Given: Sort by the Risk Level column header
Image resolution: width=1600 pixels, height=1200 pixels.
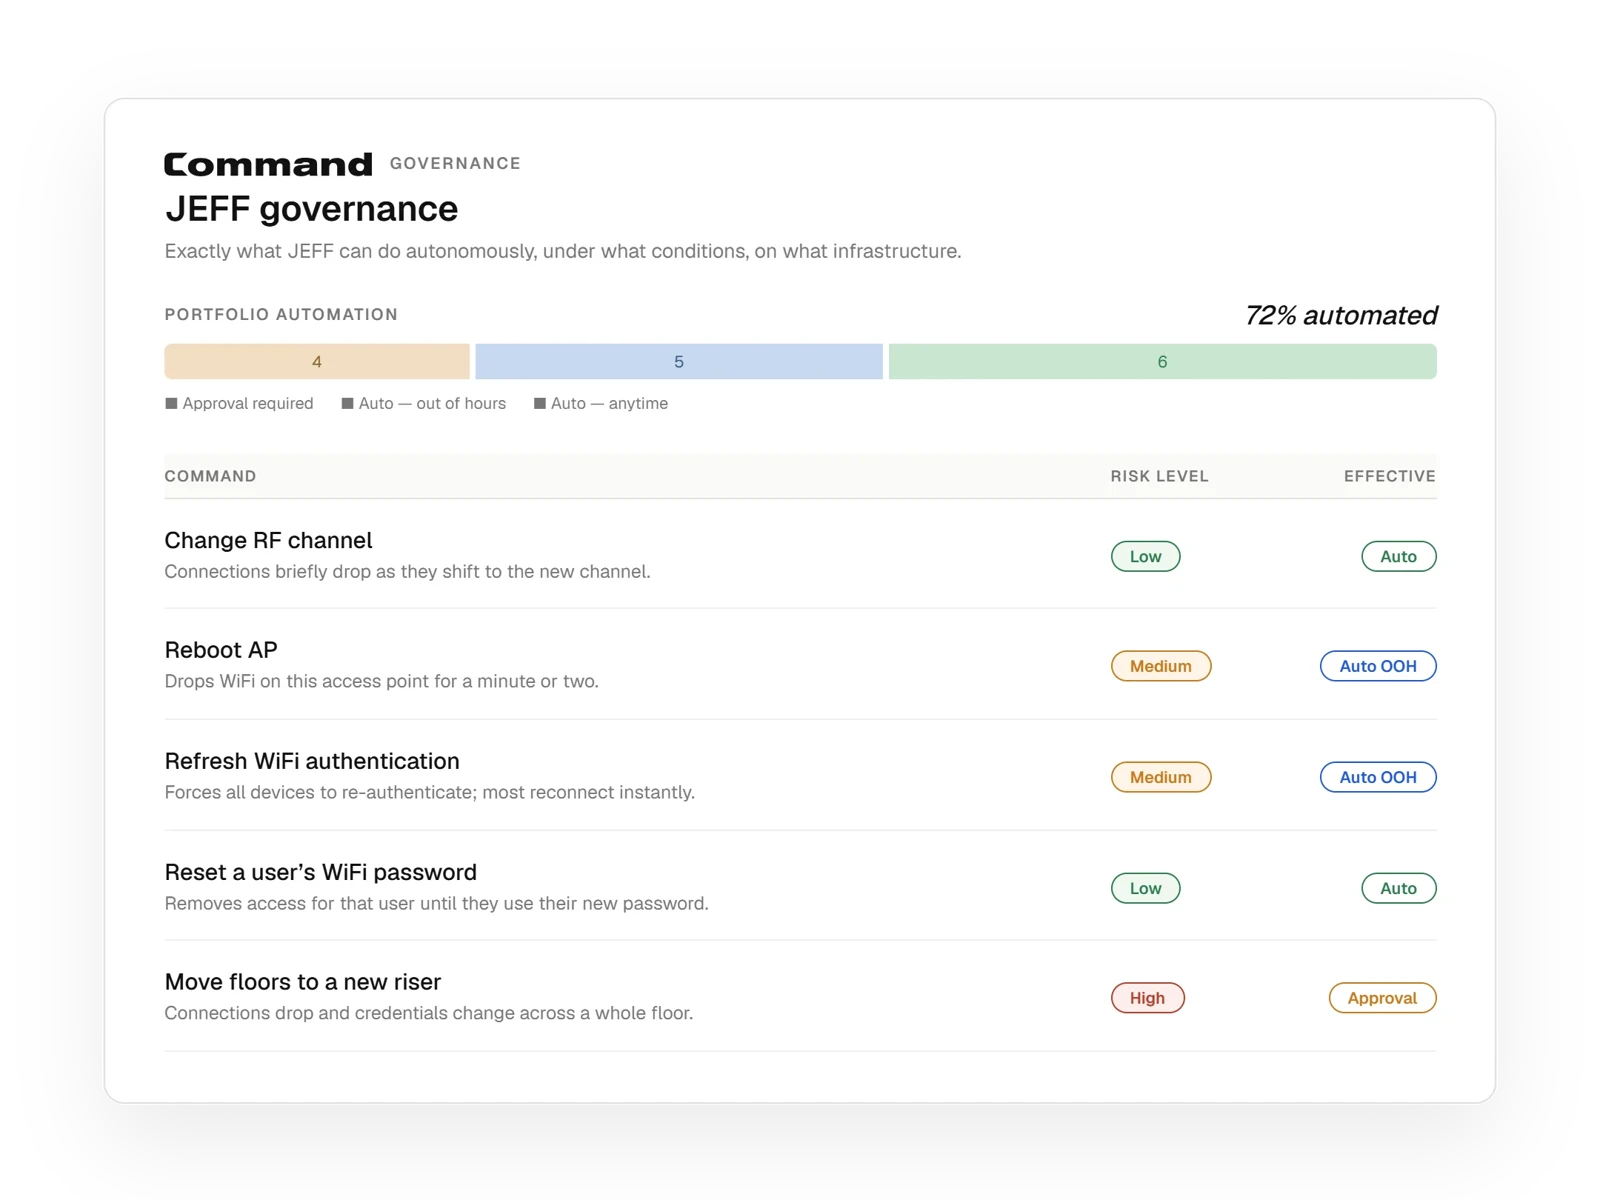Looking at the screenshot, I should 1159,476.
